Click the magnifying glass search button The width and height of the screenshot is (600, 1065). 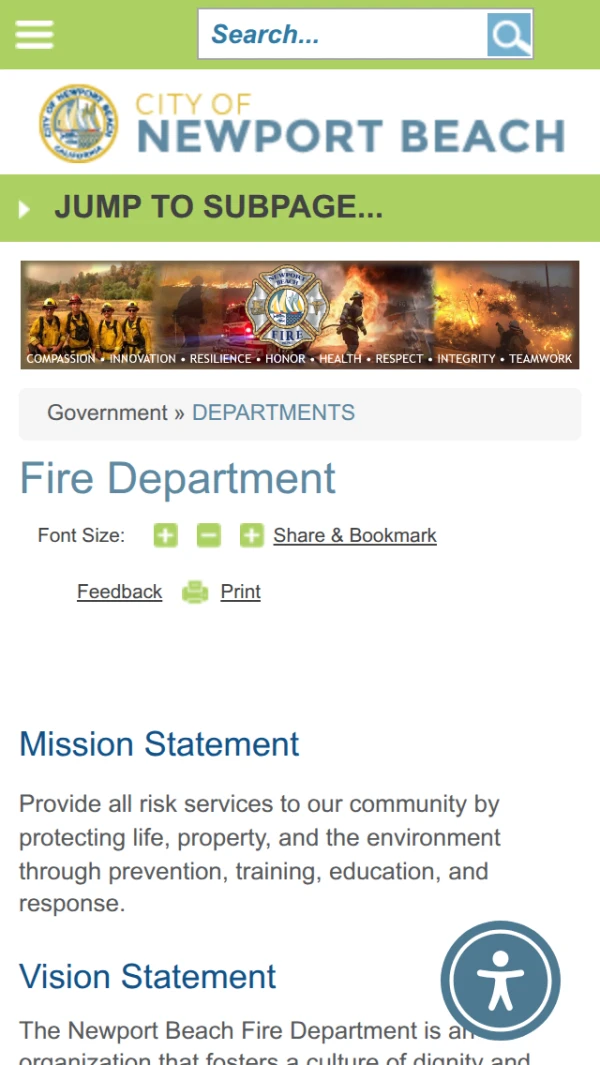coord(509,34)
